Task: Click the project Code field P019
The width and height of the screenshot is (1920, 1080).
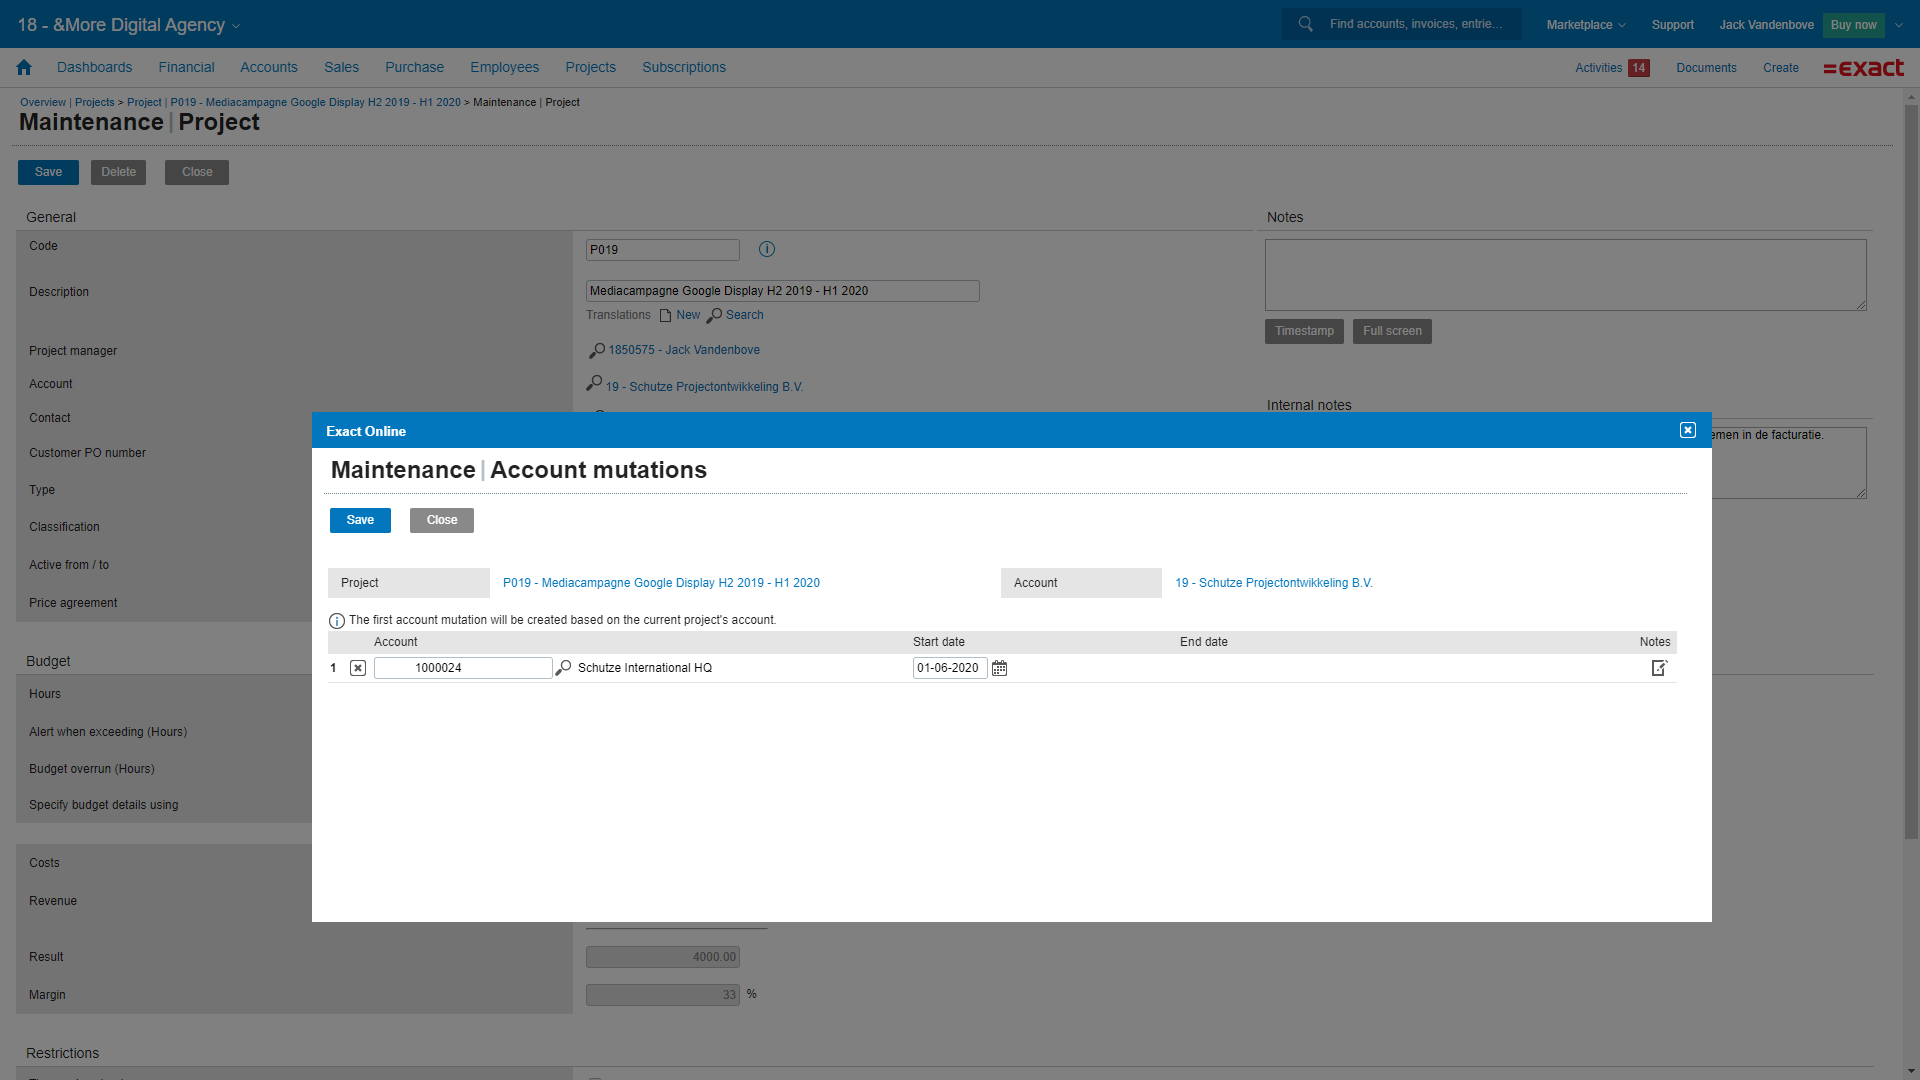Action: pos(662,250)
